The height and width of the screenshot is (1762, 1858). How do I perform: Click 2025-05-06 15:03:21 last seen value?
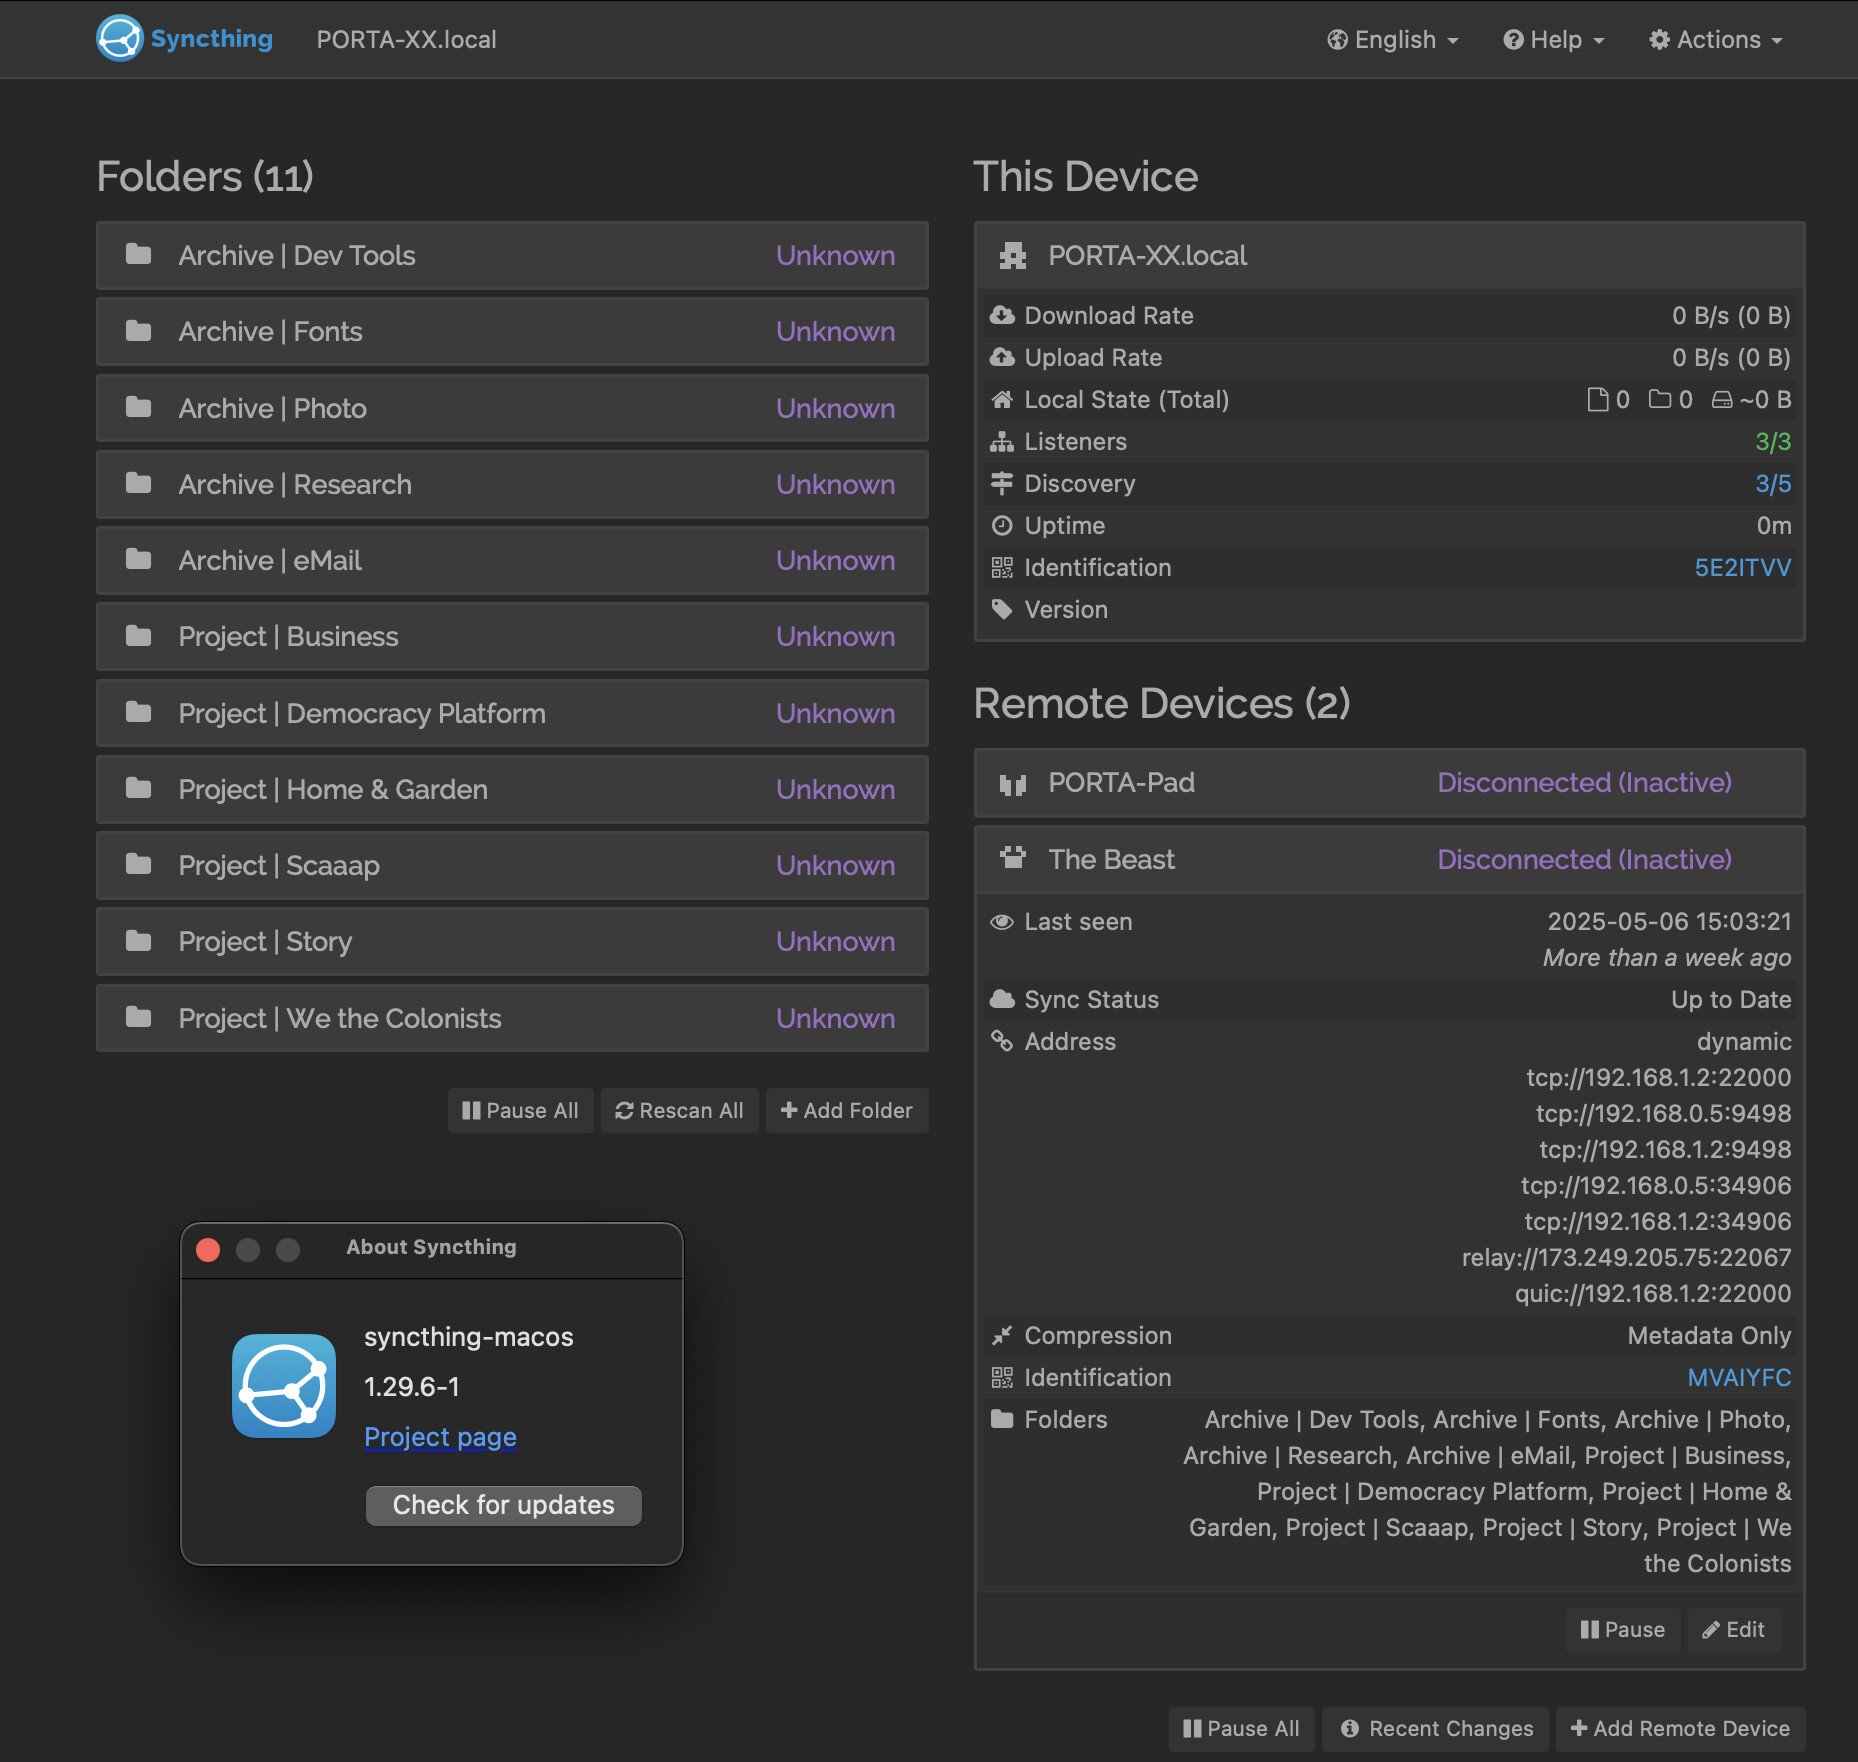(x=1670, y=922)
